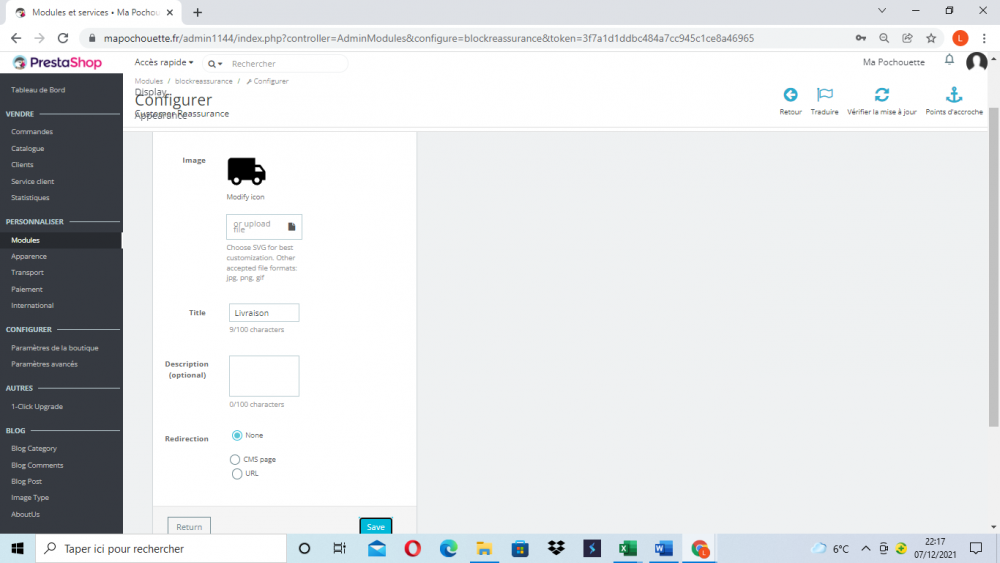Click the notifications bell icon
1000x563 pixels.
pyautogui.click(x=949, y=60)
